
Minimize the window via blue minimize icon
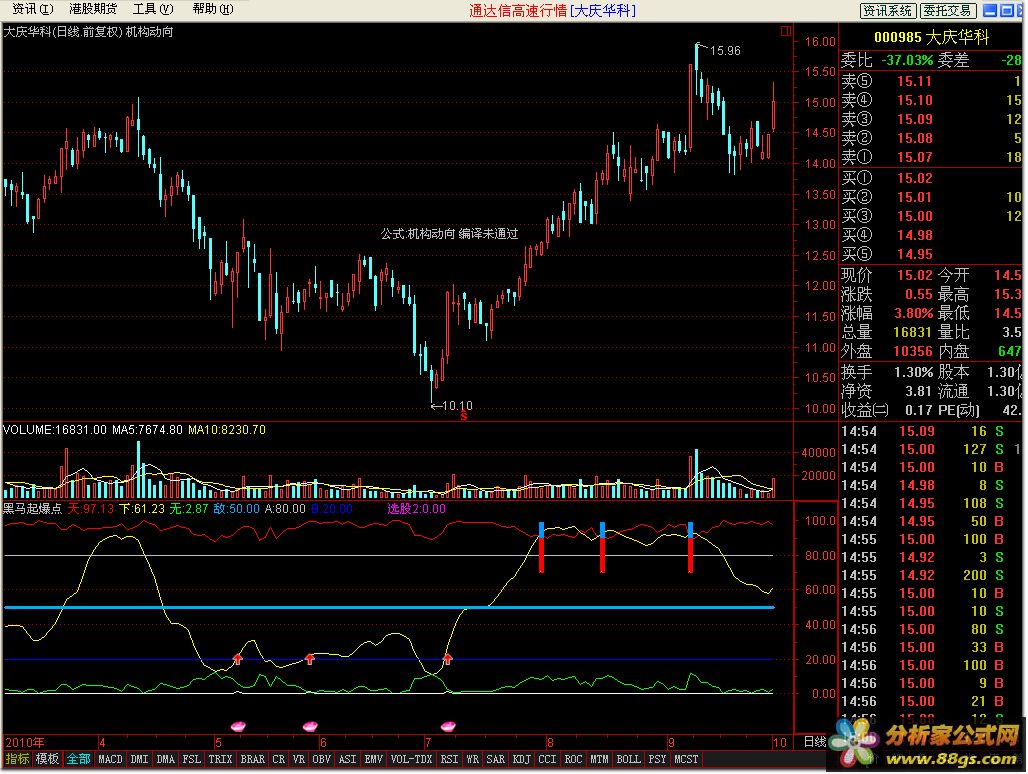(991, 10)
